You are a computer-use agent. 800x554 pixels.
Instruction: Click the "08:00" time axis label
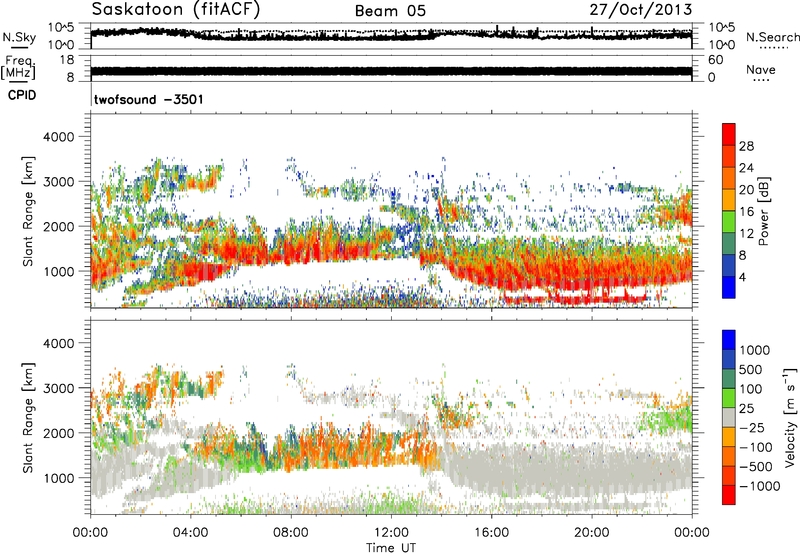[x=291, y=533]
